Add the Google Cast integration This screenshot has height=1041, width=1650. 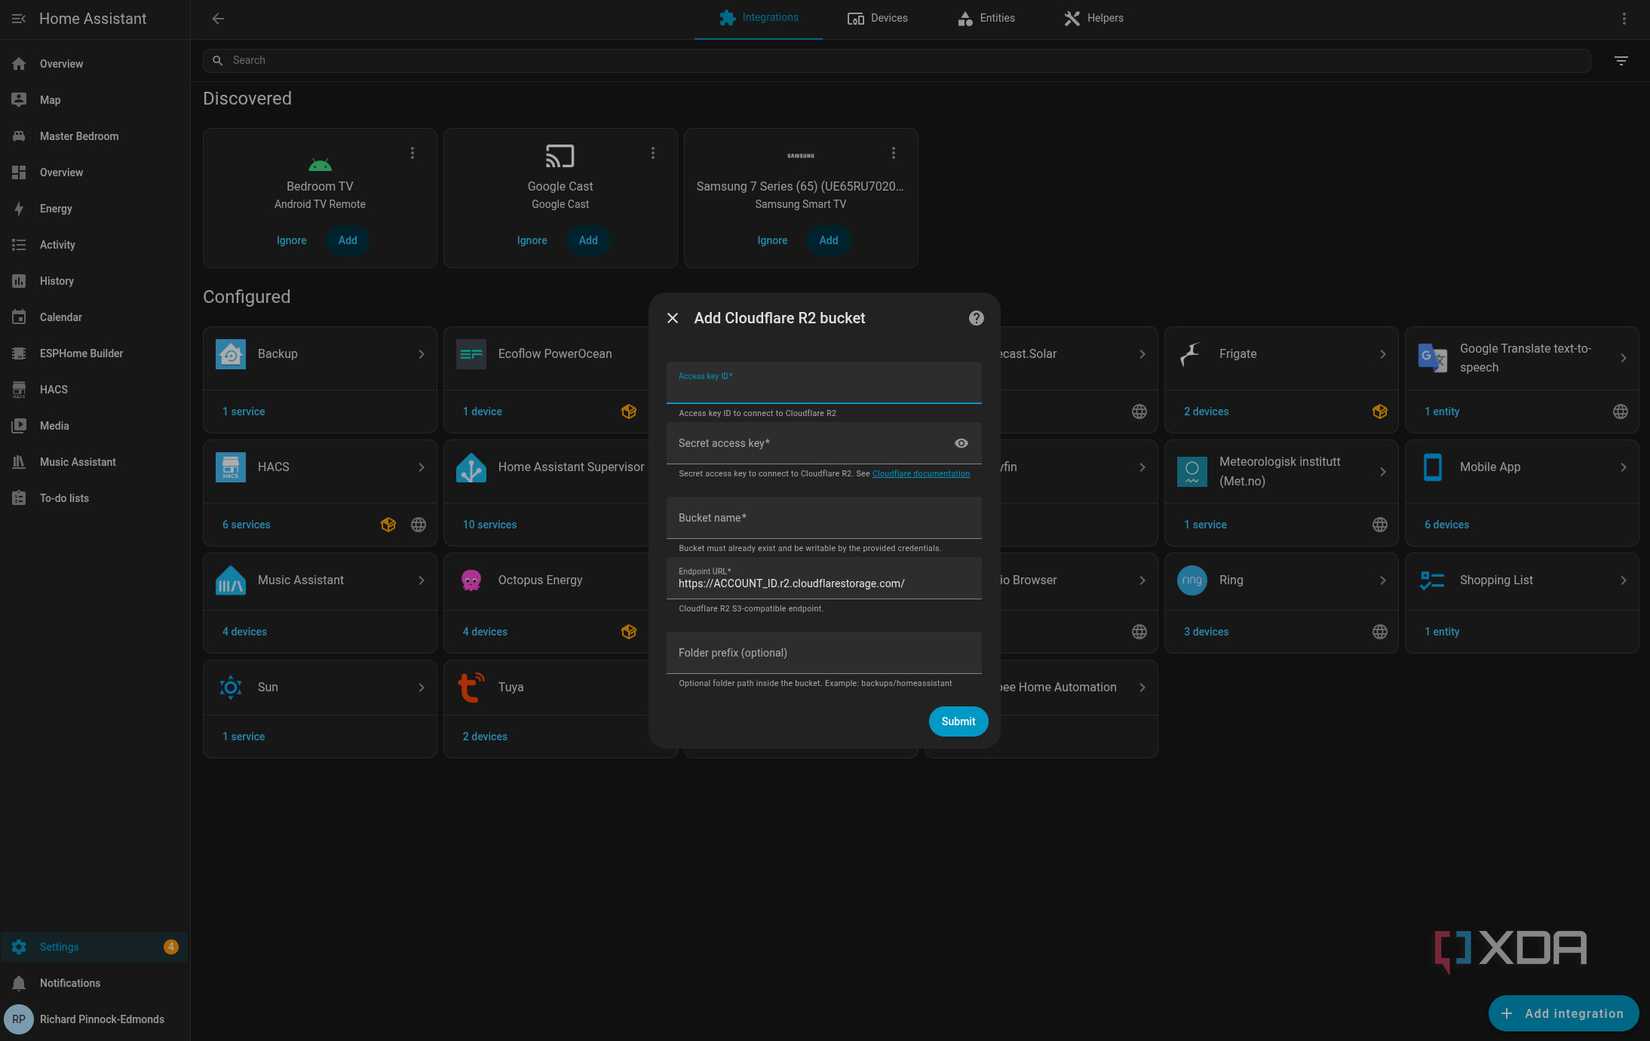pos(588,241)
